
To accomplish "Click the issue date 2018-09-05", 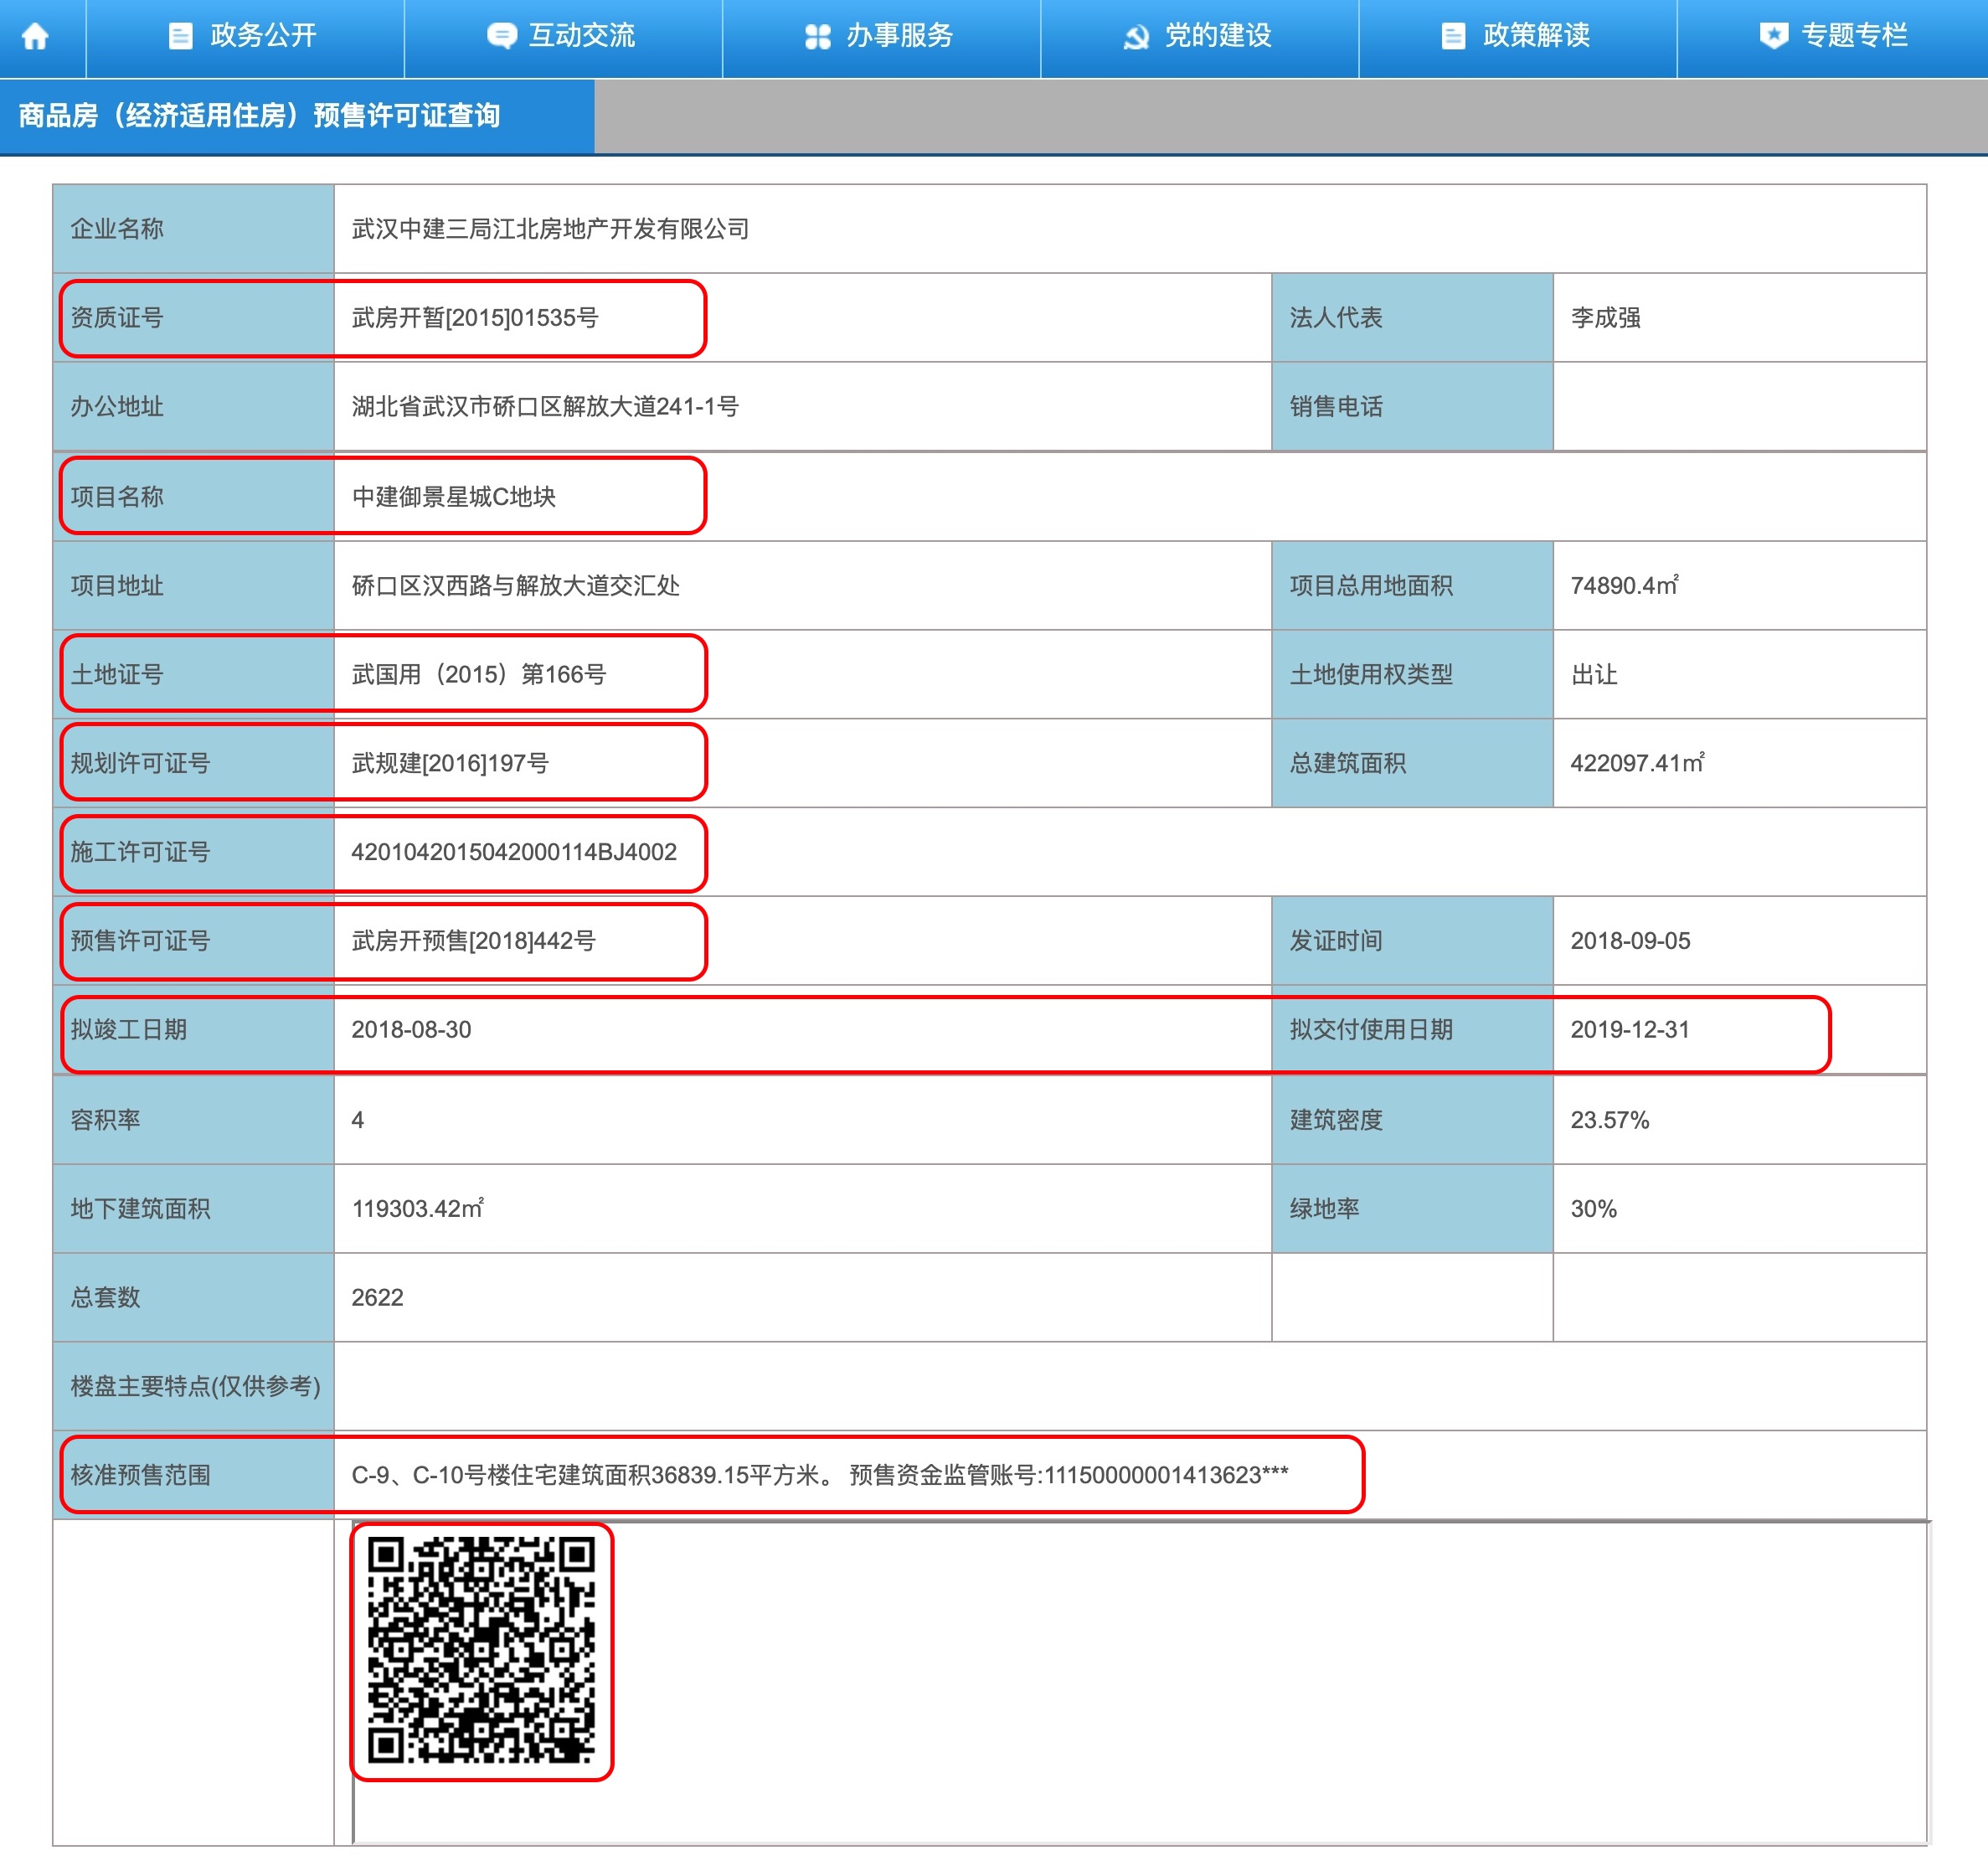I will point(1629,941).
